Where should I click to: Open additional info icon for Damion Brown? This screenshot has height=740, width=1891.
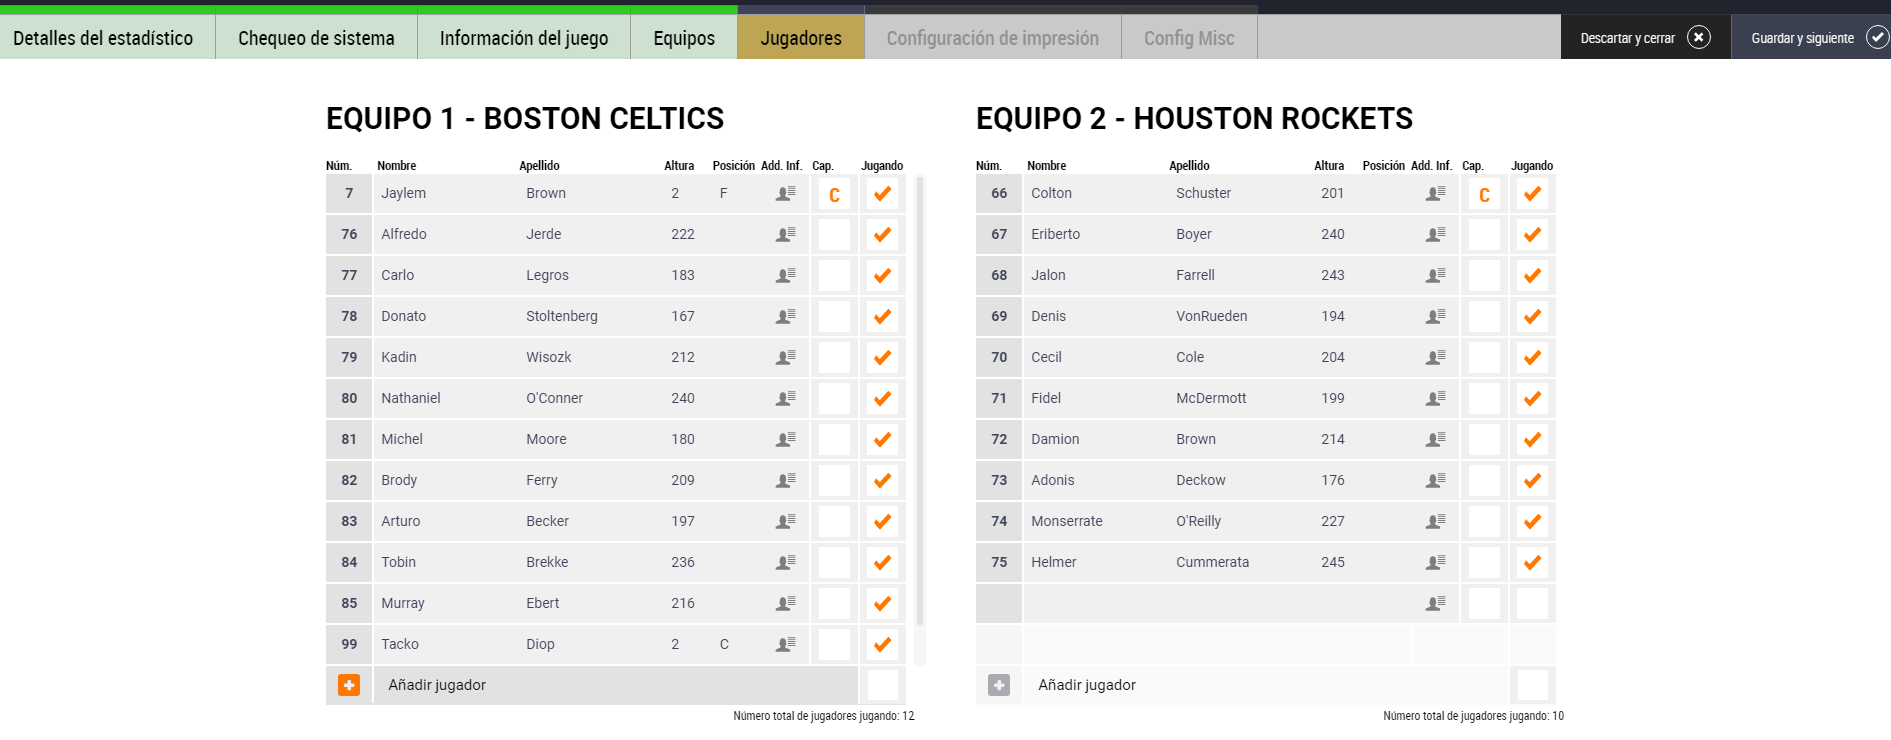[1436, 439]
